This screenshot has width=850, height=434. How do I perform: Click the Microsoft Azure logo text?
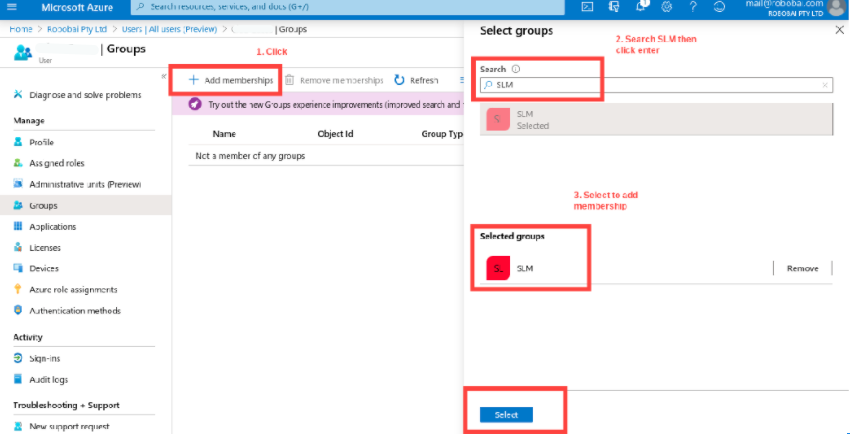[x=78, y=8]
